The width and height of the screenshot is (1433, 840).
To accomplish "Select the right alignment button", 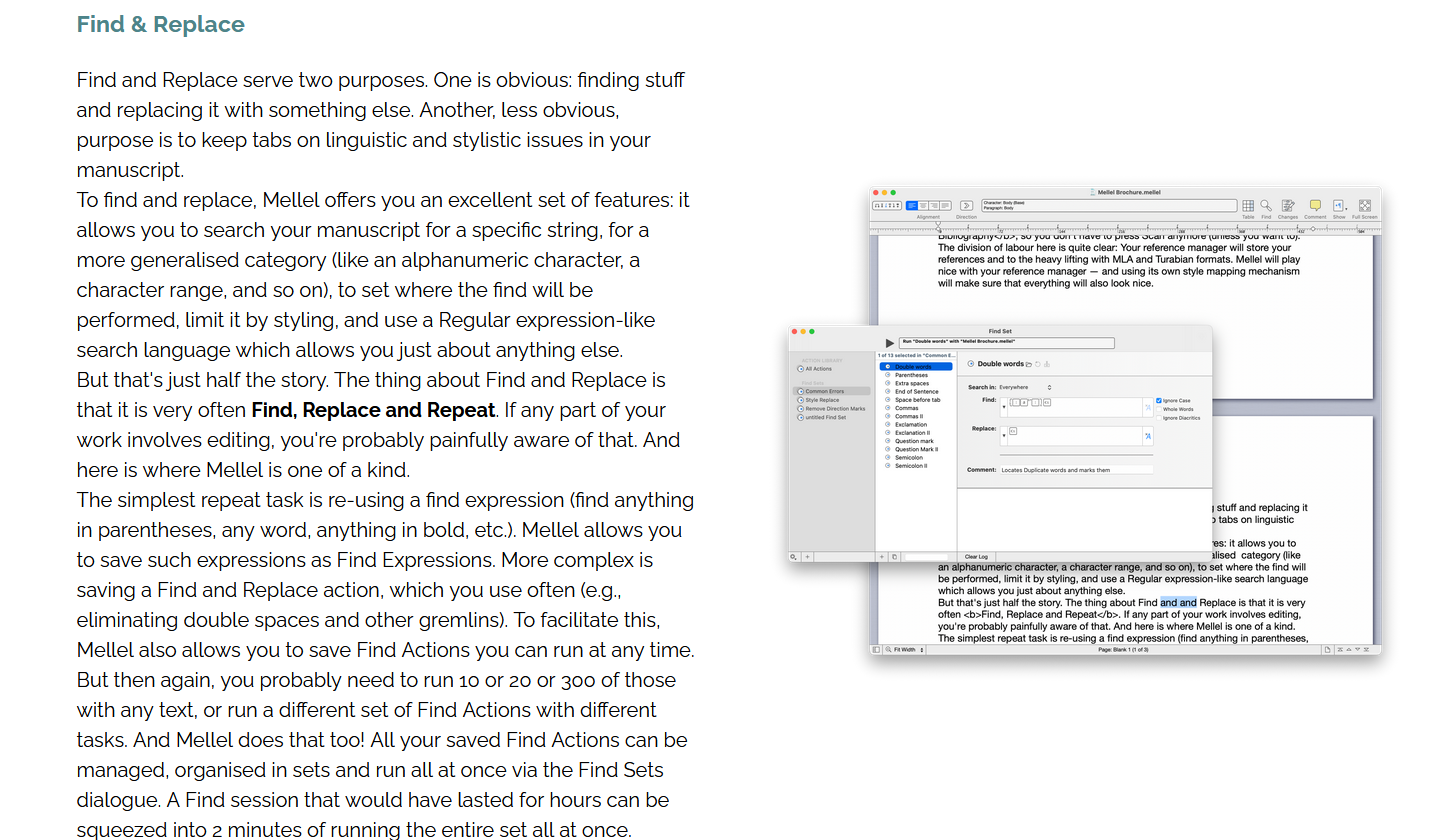I will coord(932,205).
